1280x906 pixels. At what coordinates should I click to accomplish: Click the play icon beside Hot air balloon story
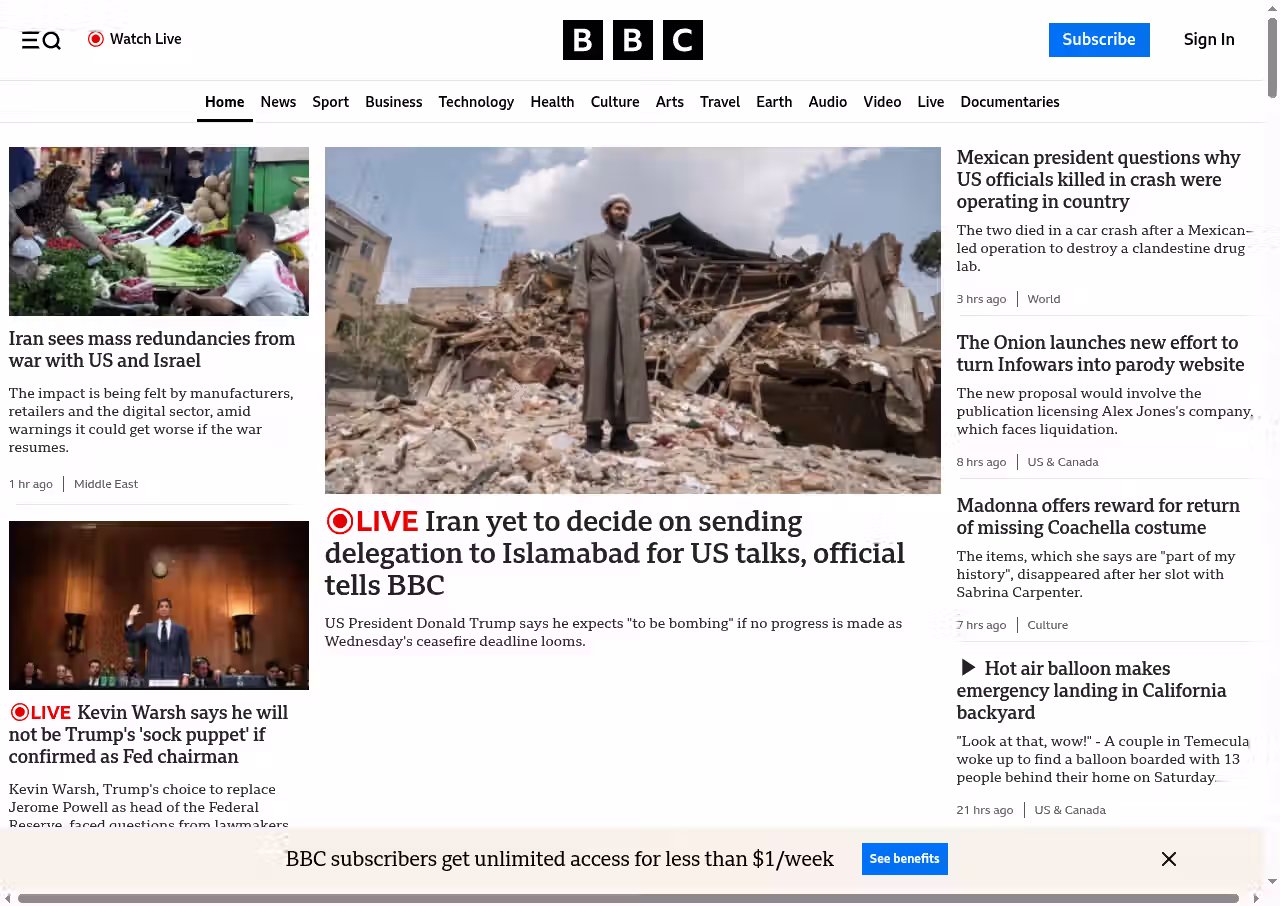(967, 668)
